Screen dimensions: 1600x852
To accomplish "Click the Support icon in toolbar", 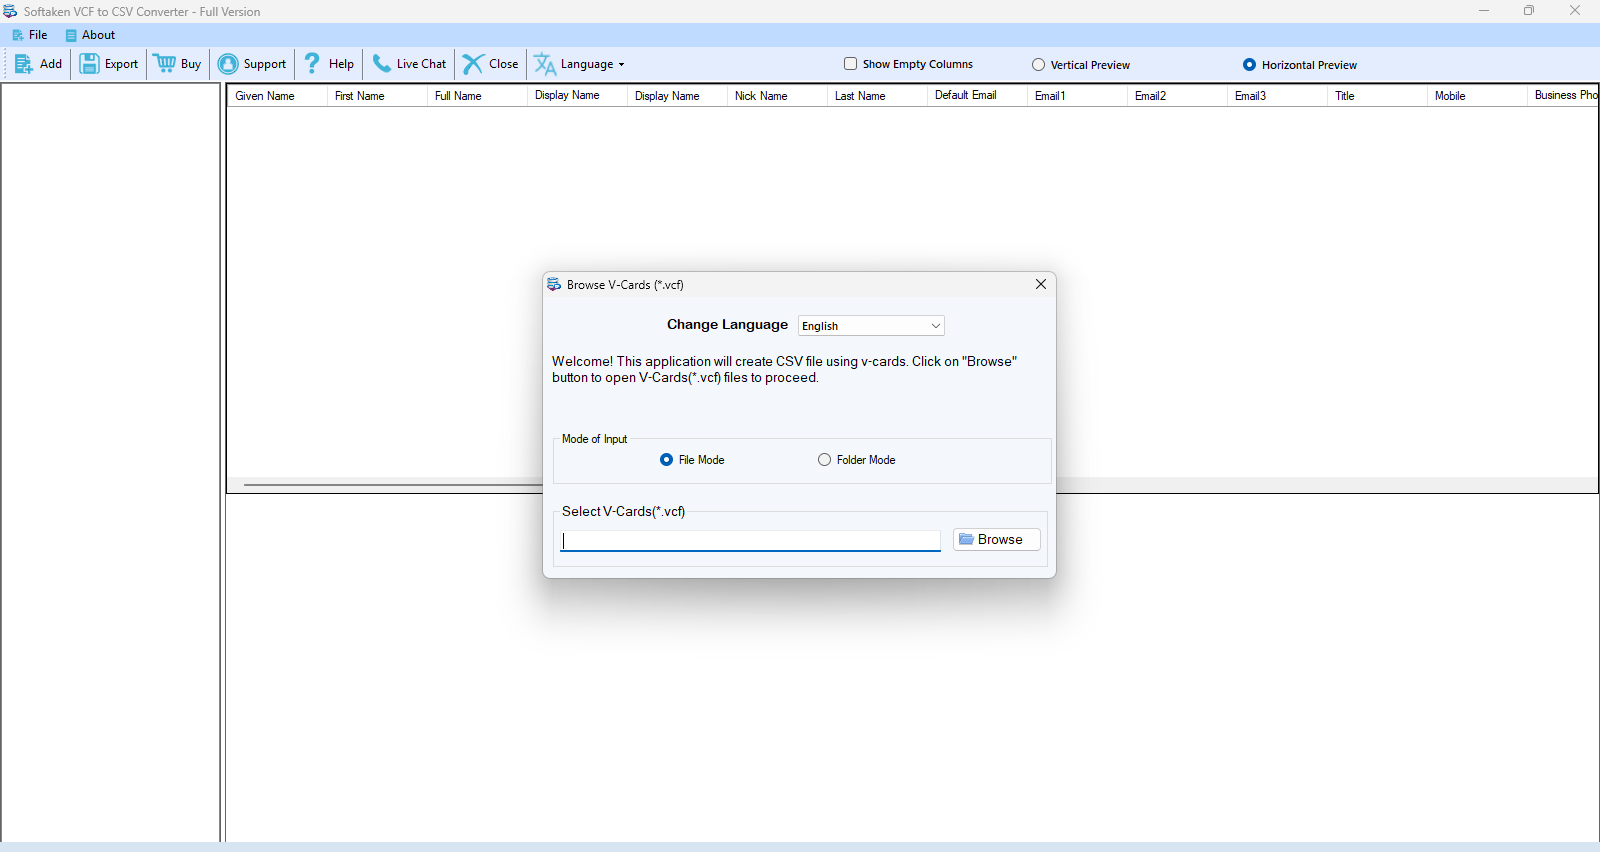I will (x=228, y=64).
